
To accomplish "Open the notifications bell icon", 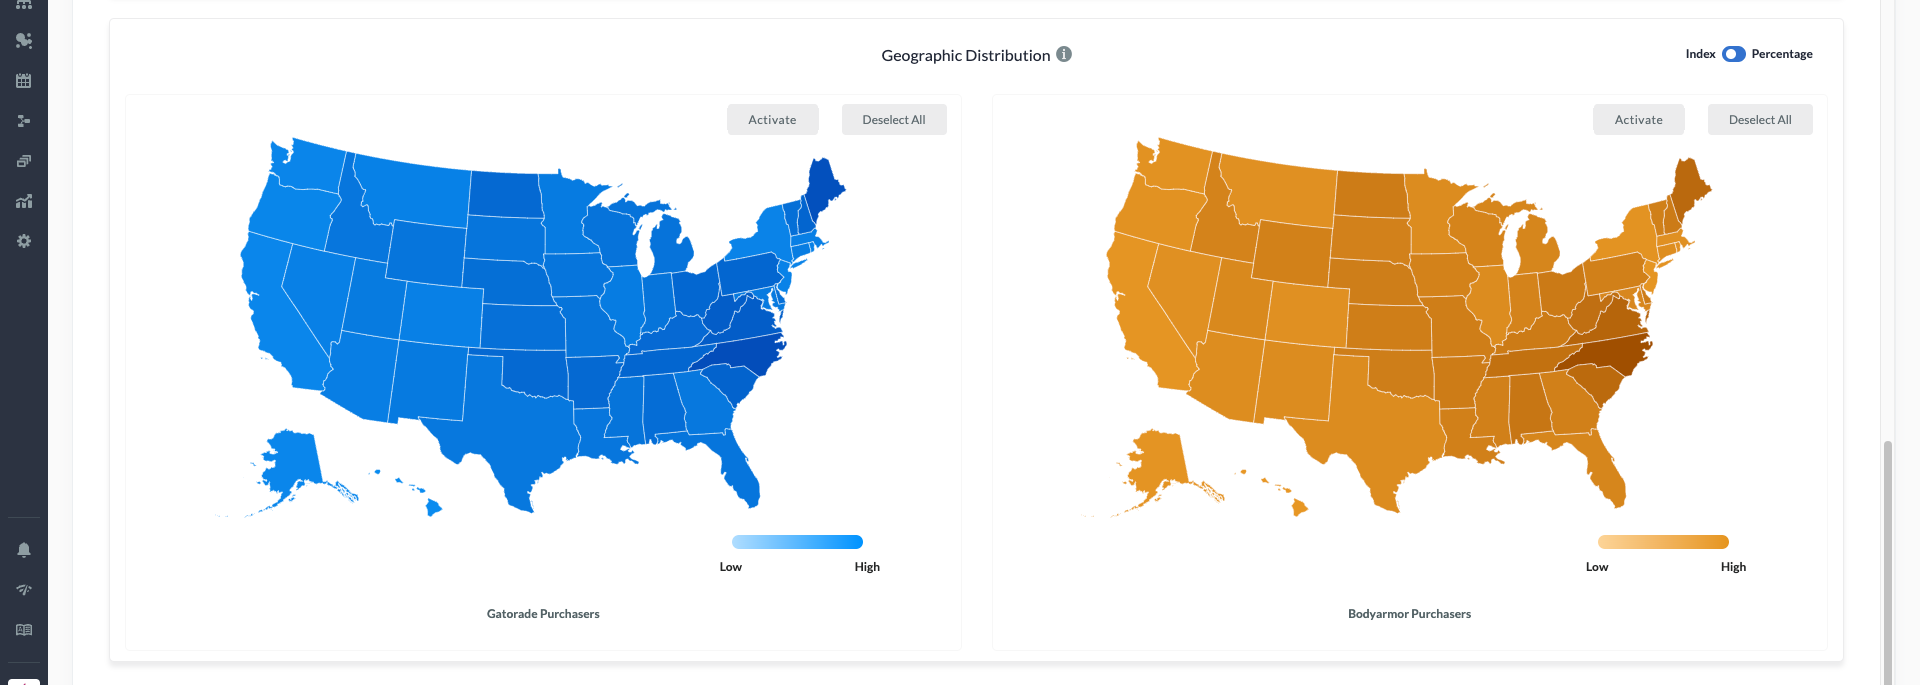I will pyautogui.click(x=24, y=550).
